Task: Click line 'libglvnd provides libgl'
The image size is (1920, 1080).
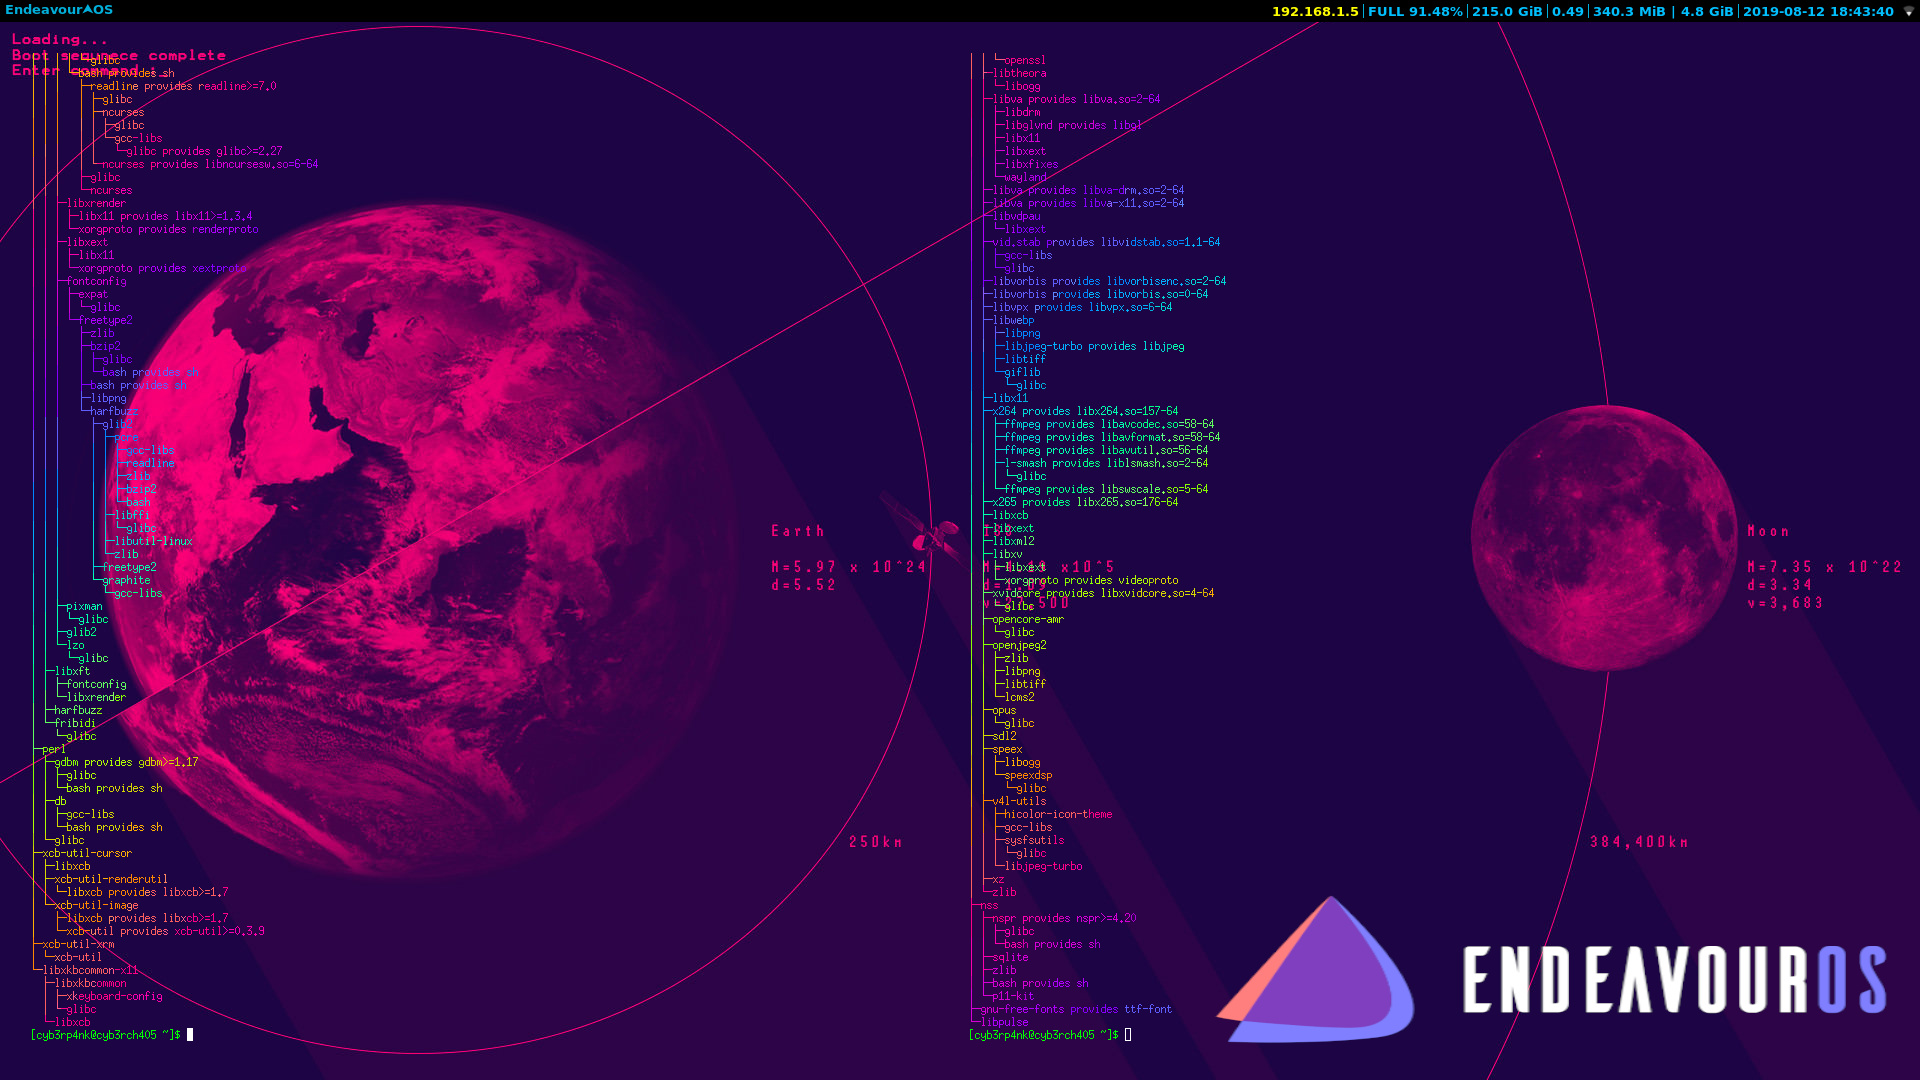Action: [x=1073, y=125]
